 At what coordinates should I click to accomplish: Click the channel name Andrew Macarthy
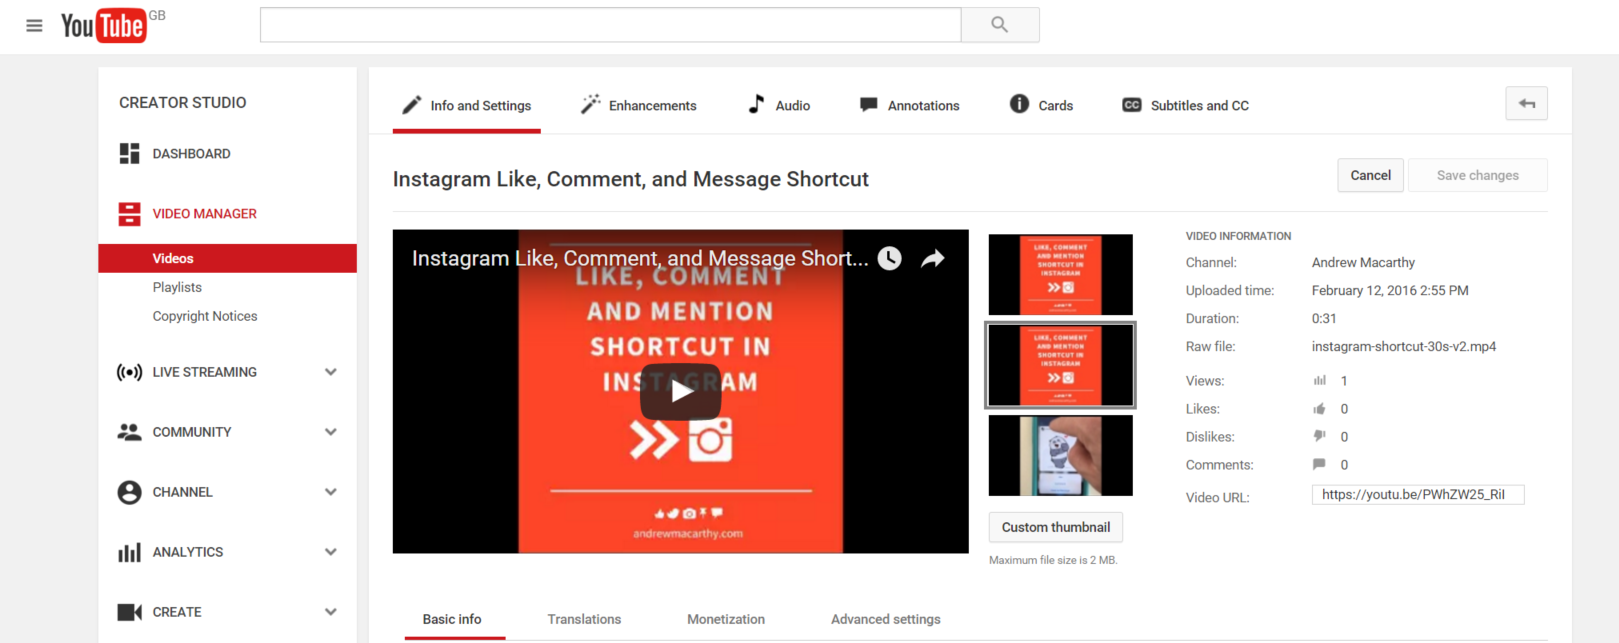pos(1363,262)
